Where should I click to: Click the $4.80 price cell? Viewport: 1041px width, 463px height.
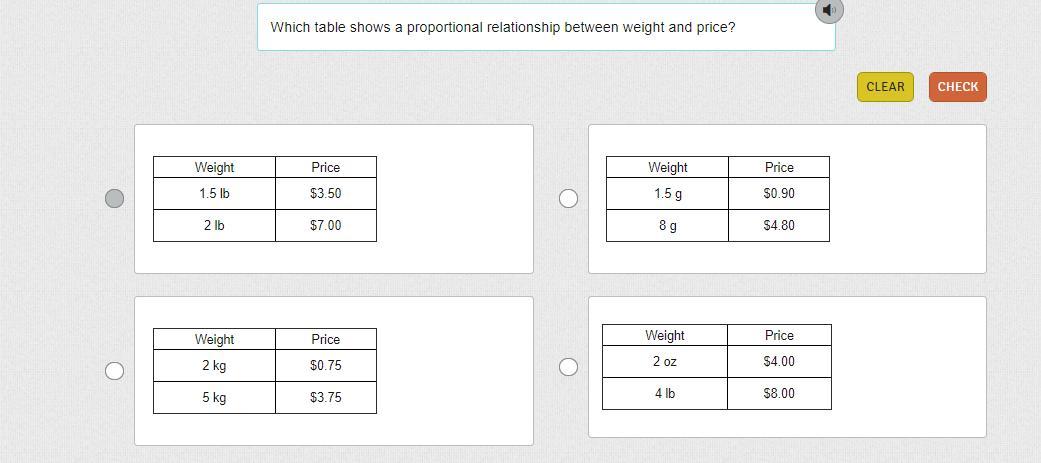[779, 225]
